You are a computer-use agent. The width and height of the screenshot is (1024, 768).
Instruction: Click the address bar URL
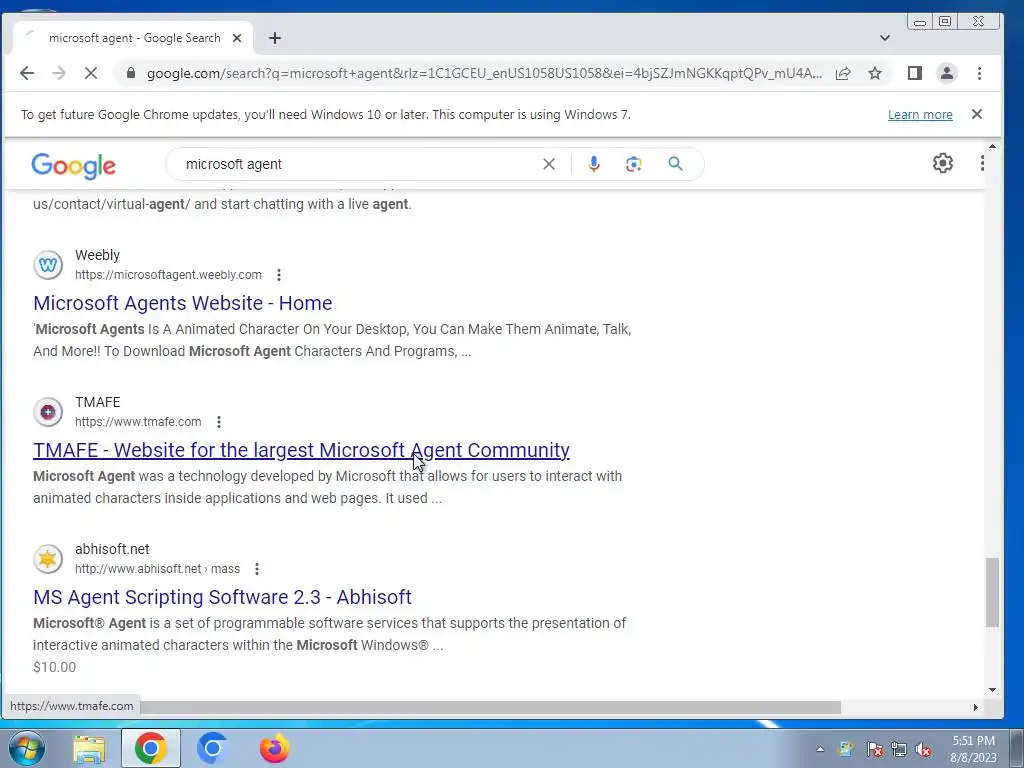click(x=484, y=73)
